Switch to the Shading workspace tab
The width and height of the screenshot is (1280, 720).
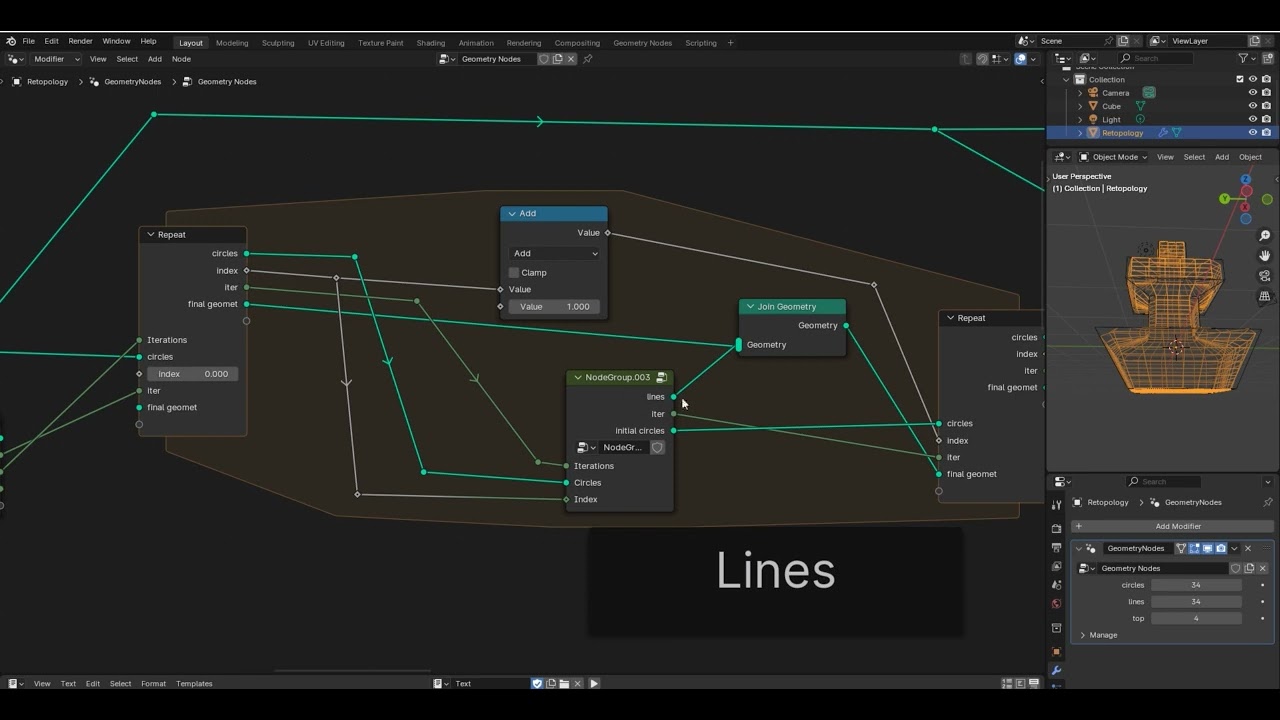(x=431, y=43)
